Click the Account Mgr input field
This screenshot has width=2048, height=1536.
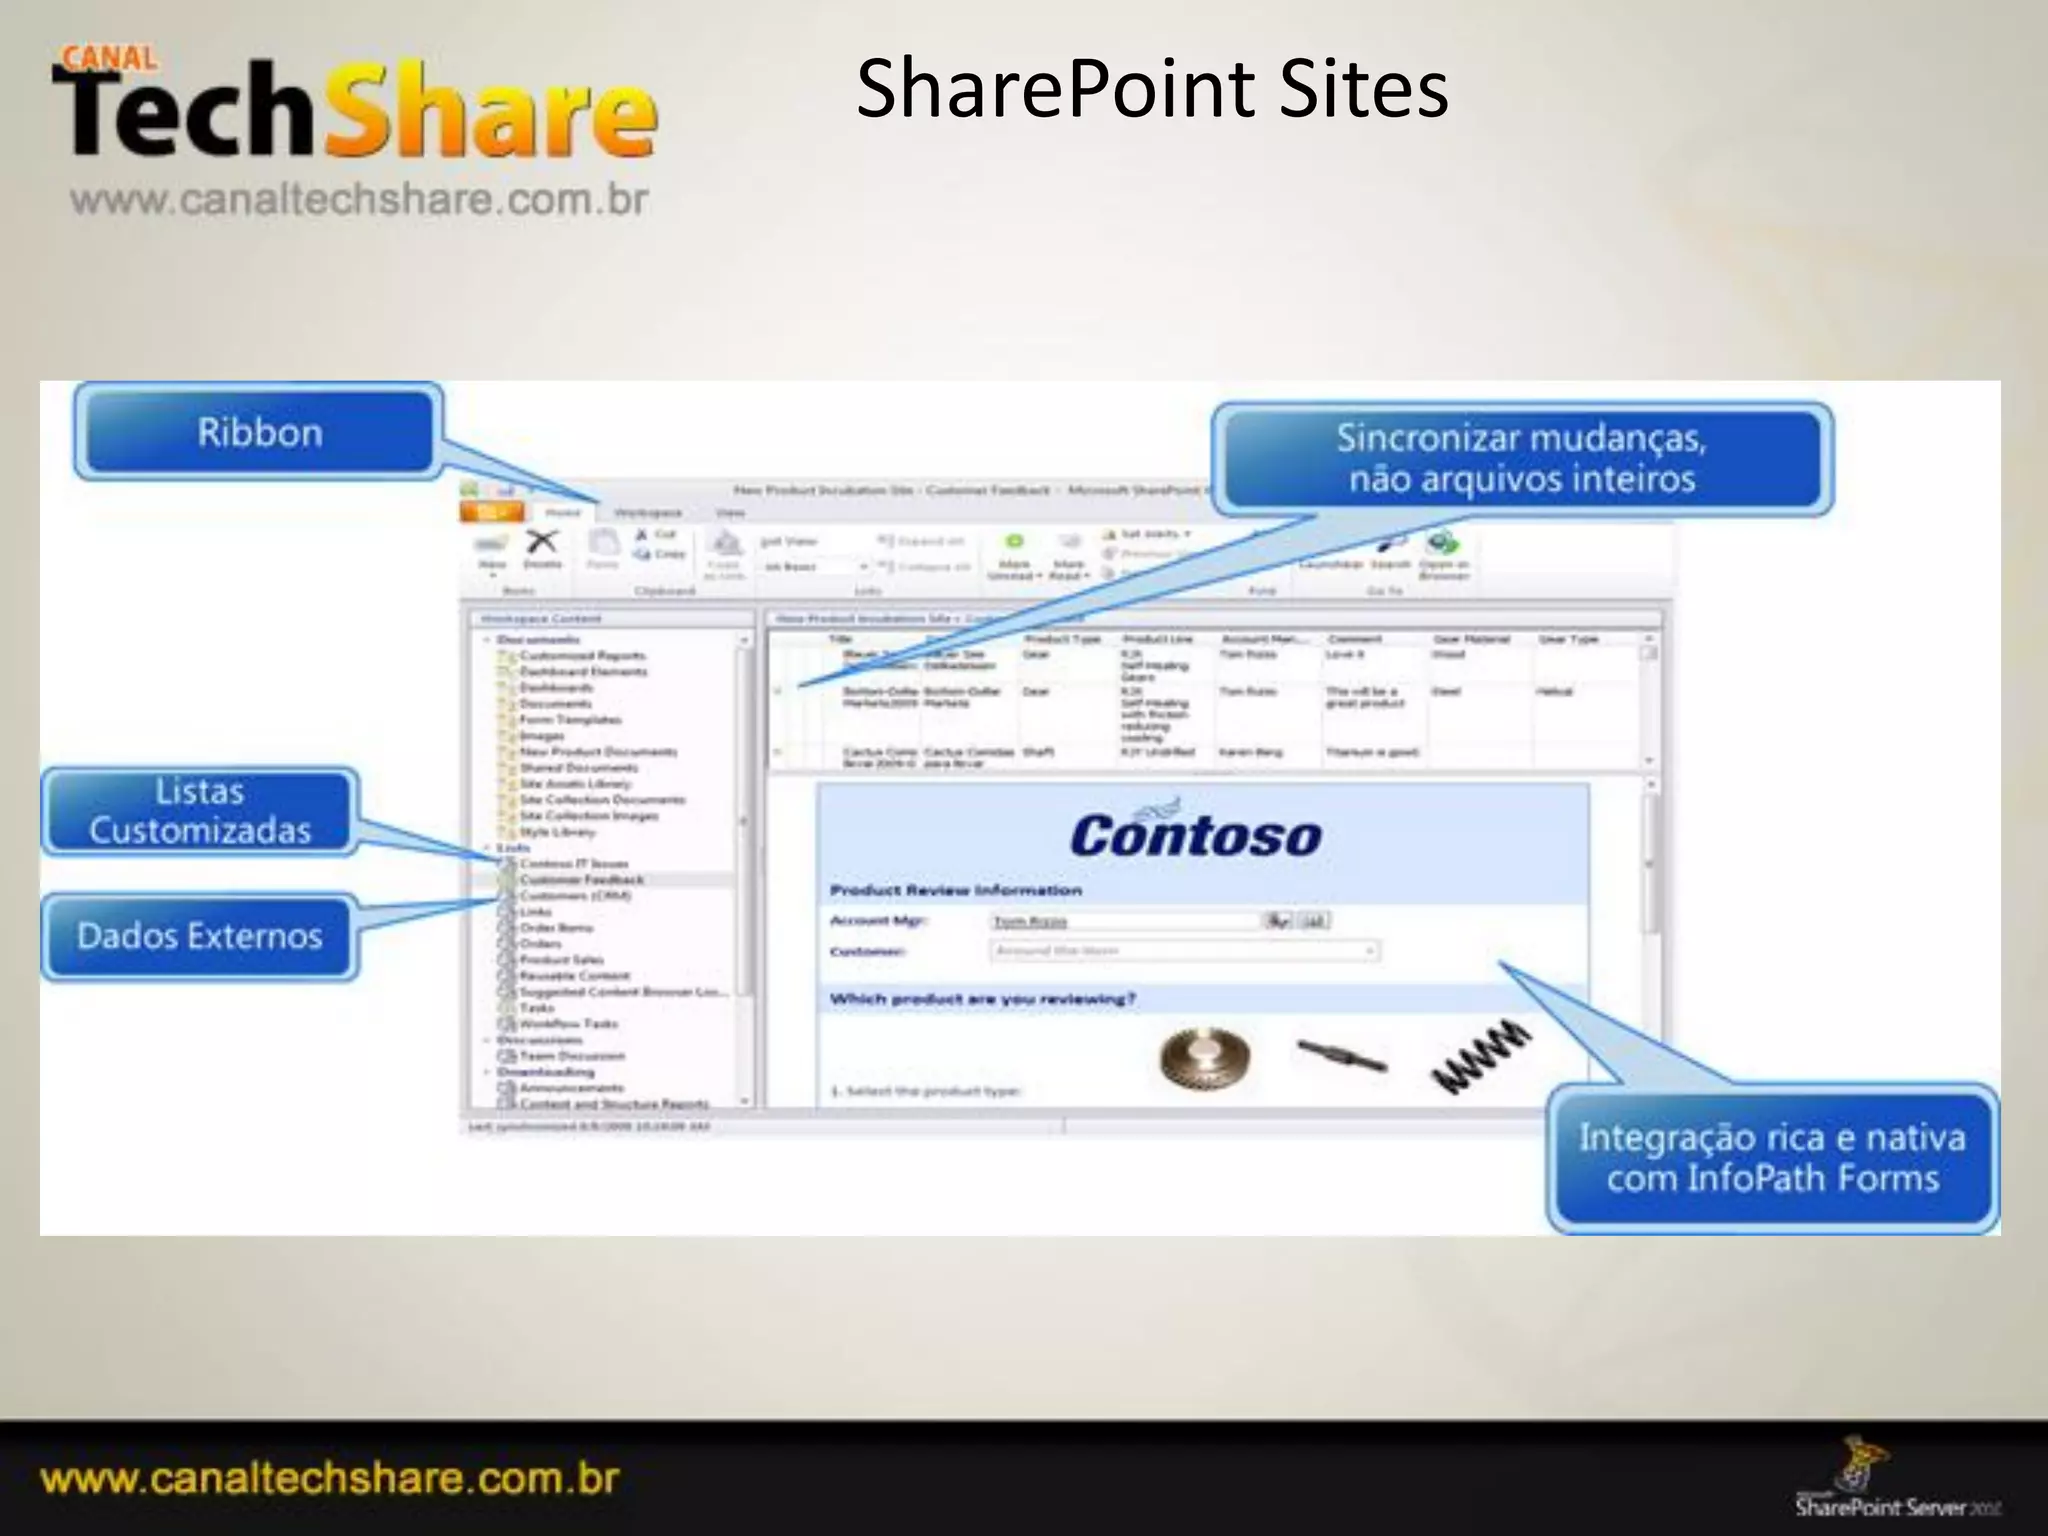pyautogui.click(x=1125, y=921)
